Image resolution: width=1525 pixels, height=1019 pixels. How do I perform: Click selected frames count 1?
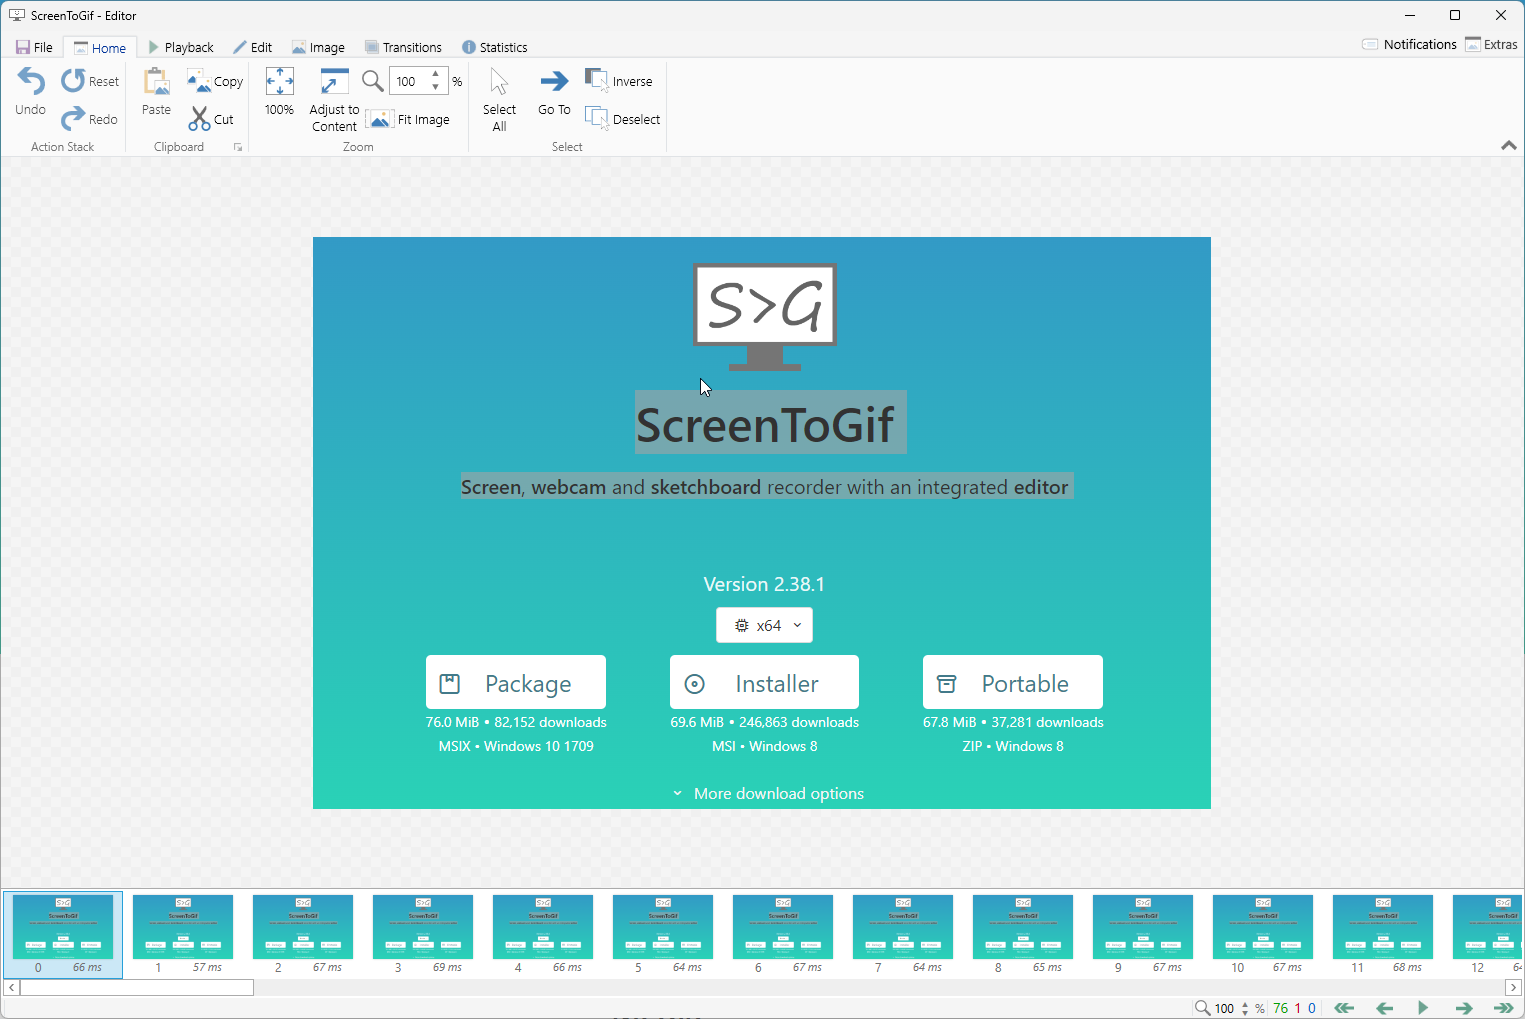[x=1298, y=1008]
